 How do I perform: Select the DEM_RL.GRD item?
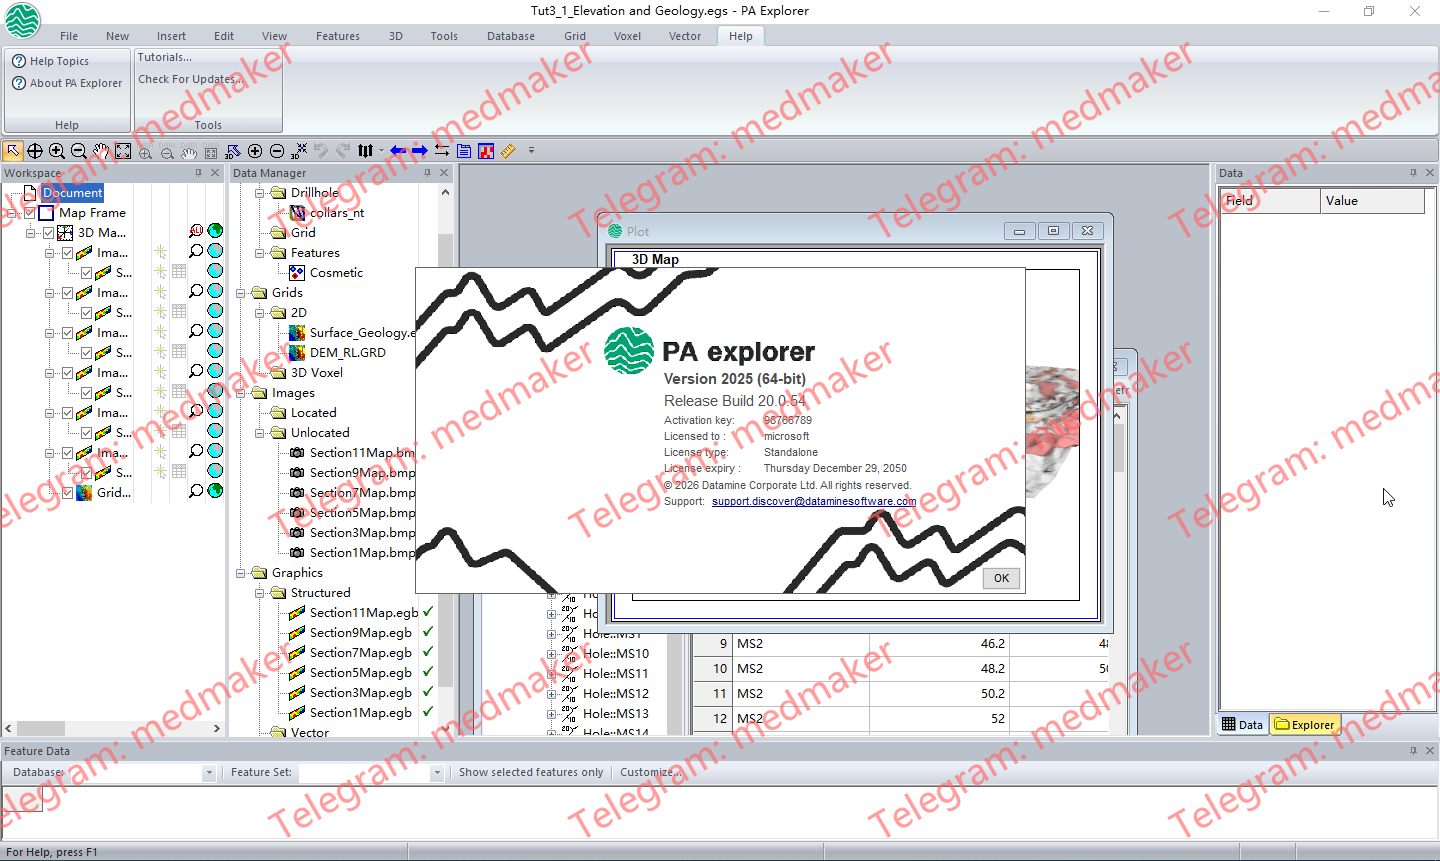[x=347, y=353]
